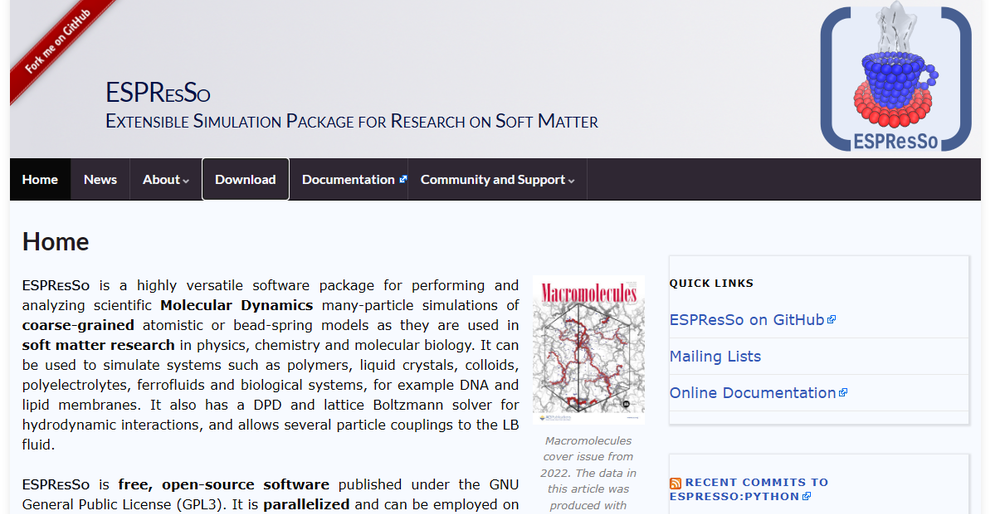Click bold text 'Molecular Dynamics'

(237, 305)
